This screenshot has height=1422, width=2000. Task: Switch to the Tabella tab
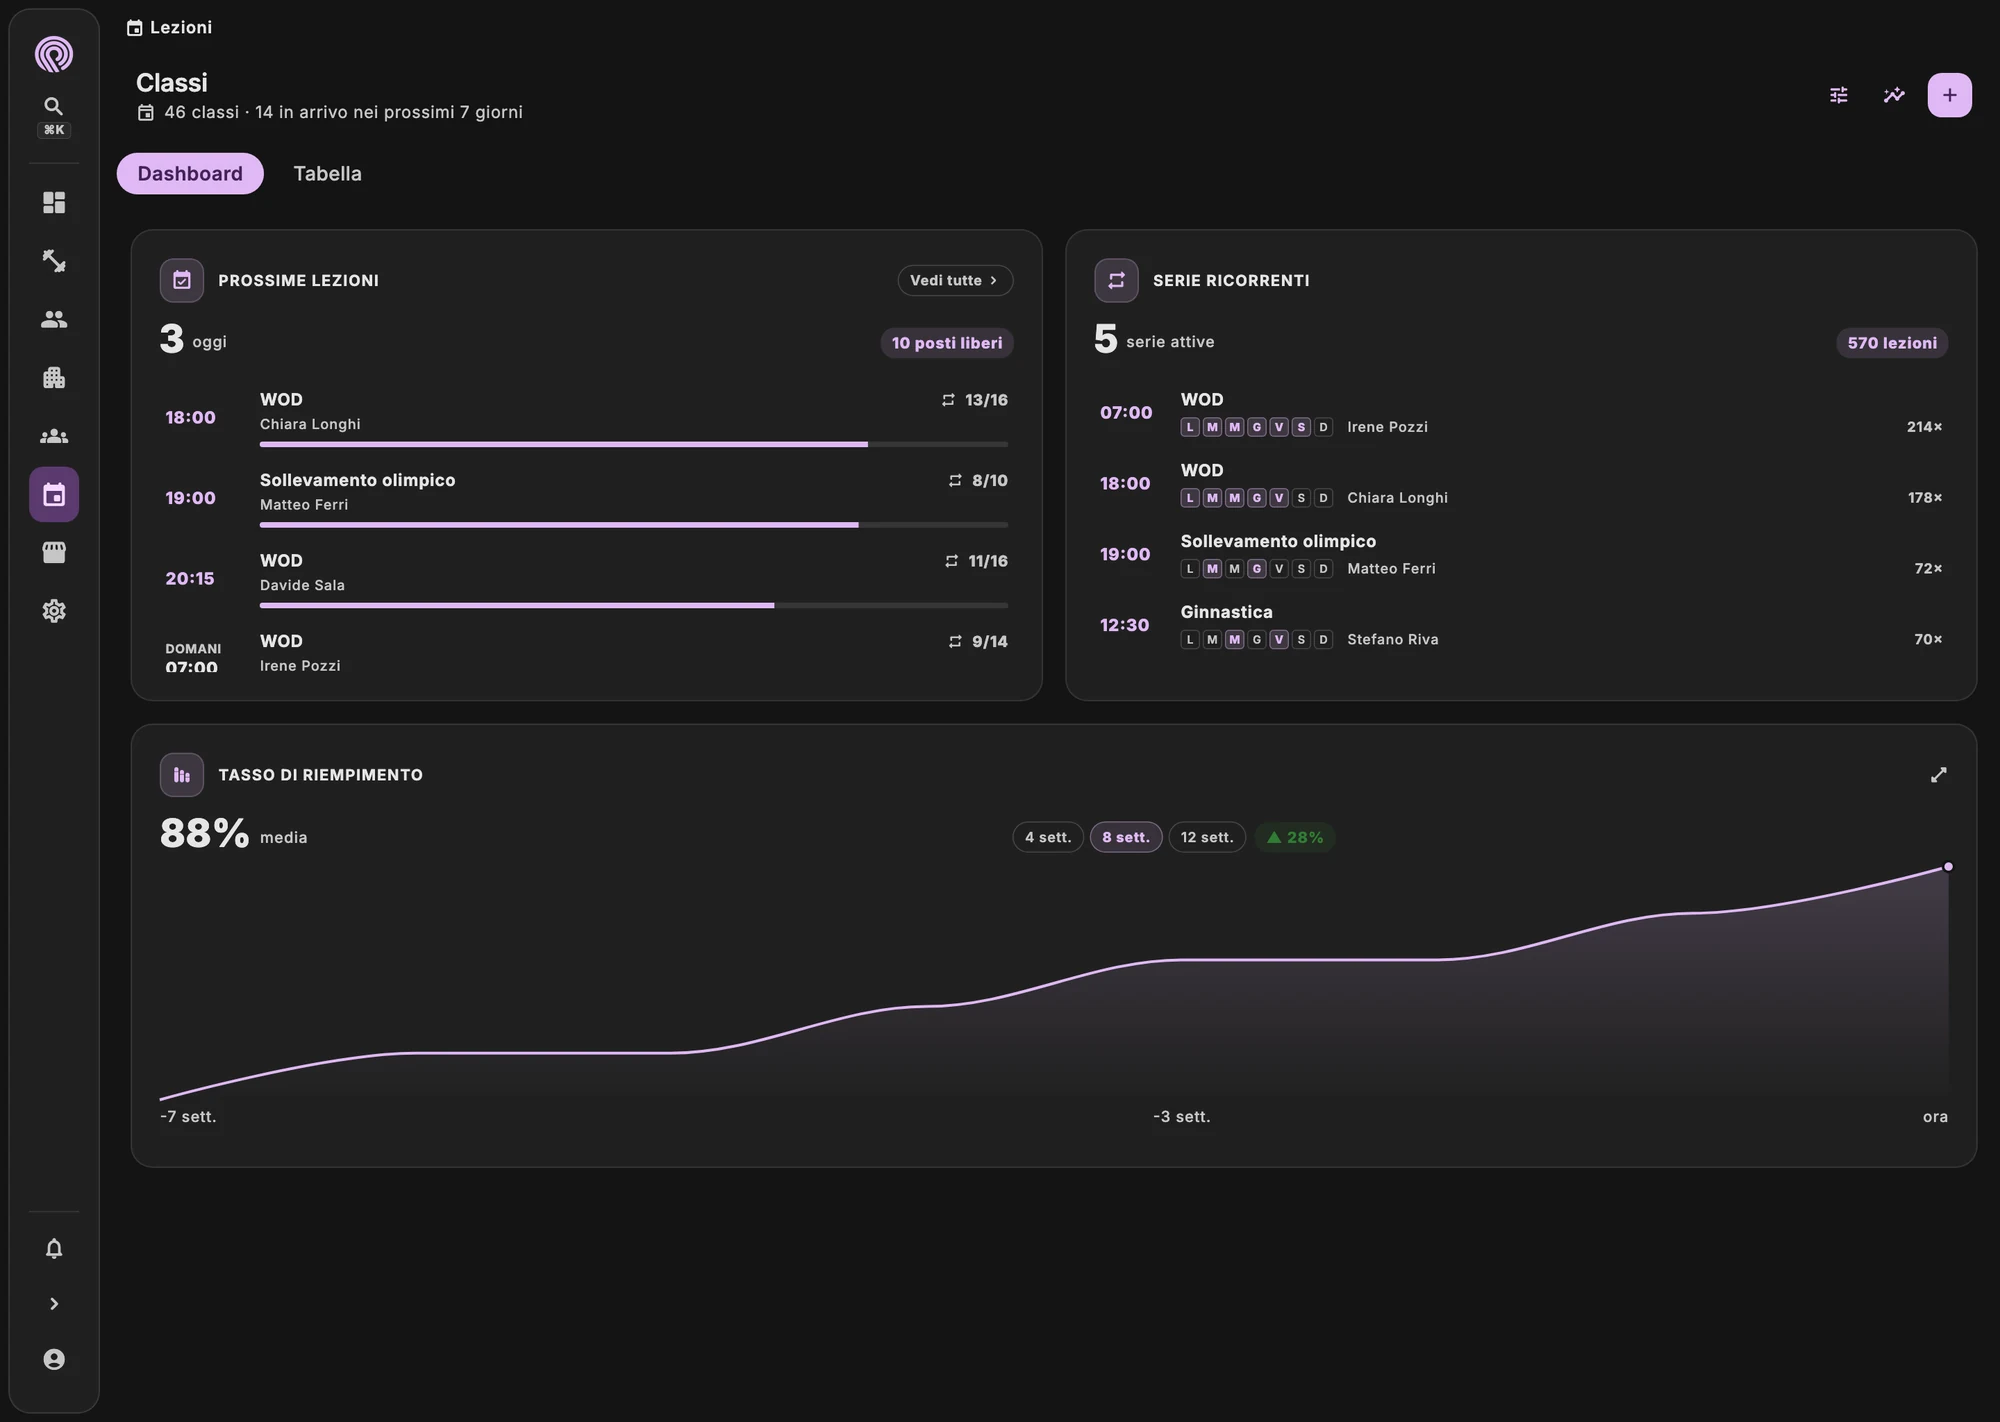pyautogui.click(x=328, y=174)
